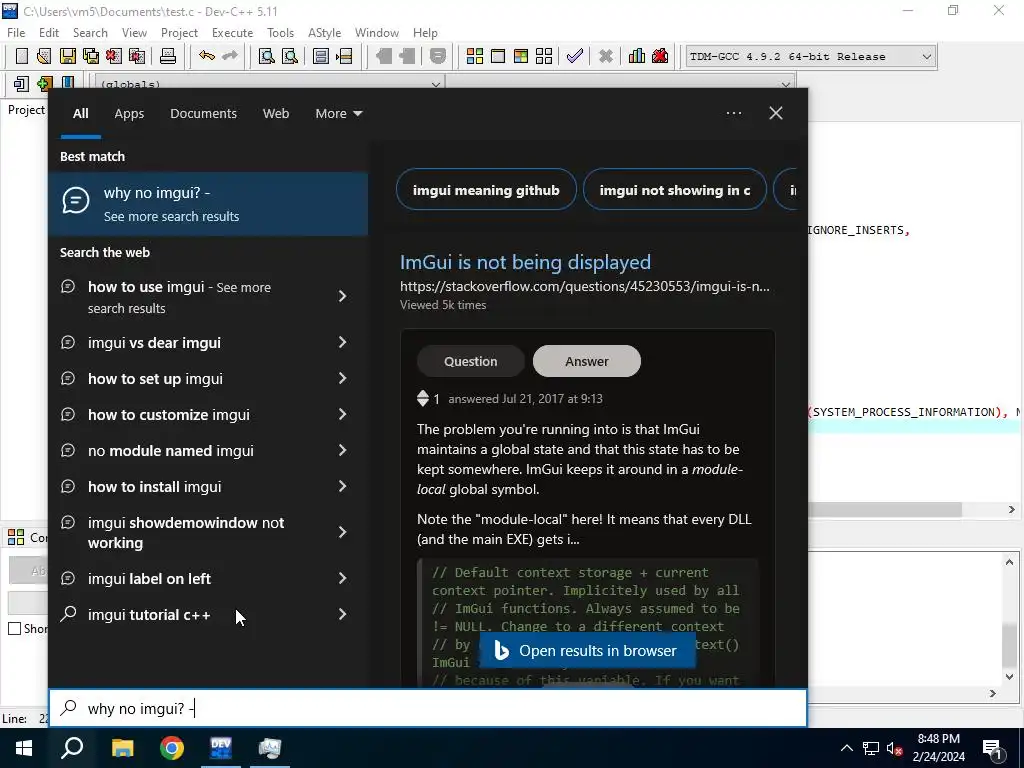Click the Rebuild All icon
1024x768 pixels.
click(544, 56)
